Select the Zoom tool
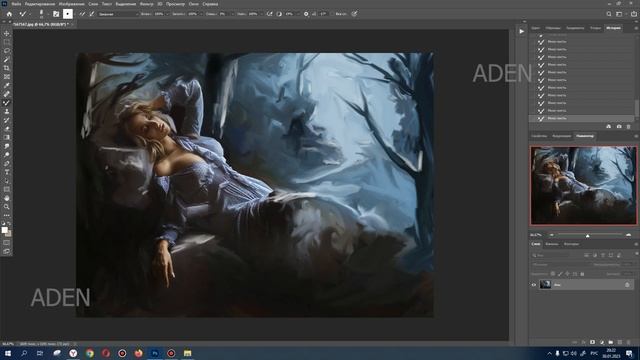Viewport: 640px width, 360px height. click(7, 207)
